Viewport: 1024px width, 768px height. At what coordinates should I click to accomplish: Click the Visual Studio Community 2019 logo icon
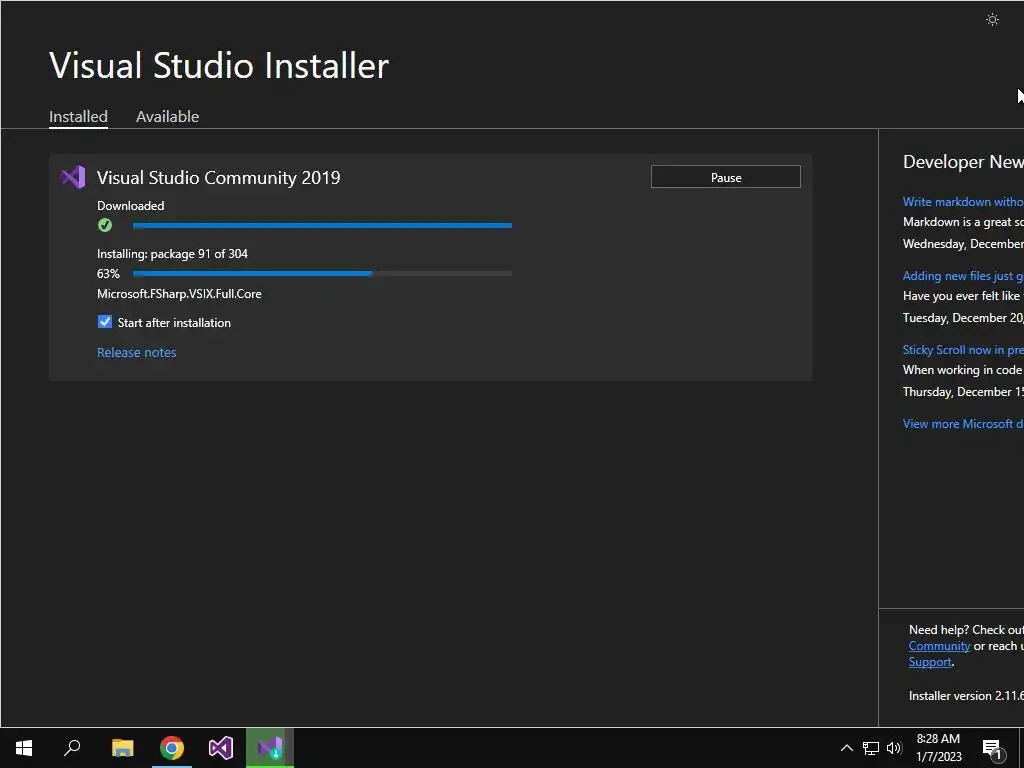point(73,177)
